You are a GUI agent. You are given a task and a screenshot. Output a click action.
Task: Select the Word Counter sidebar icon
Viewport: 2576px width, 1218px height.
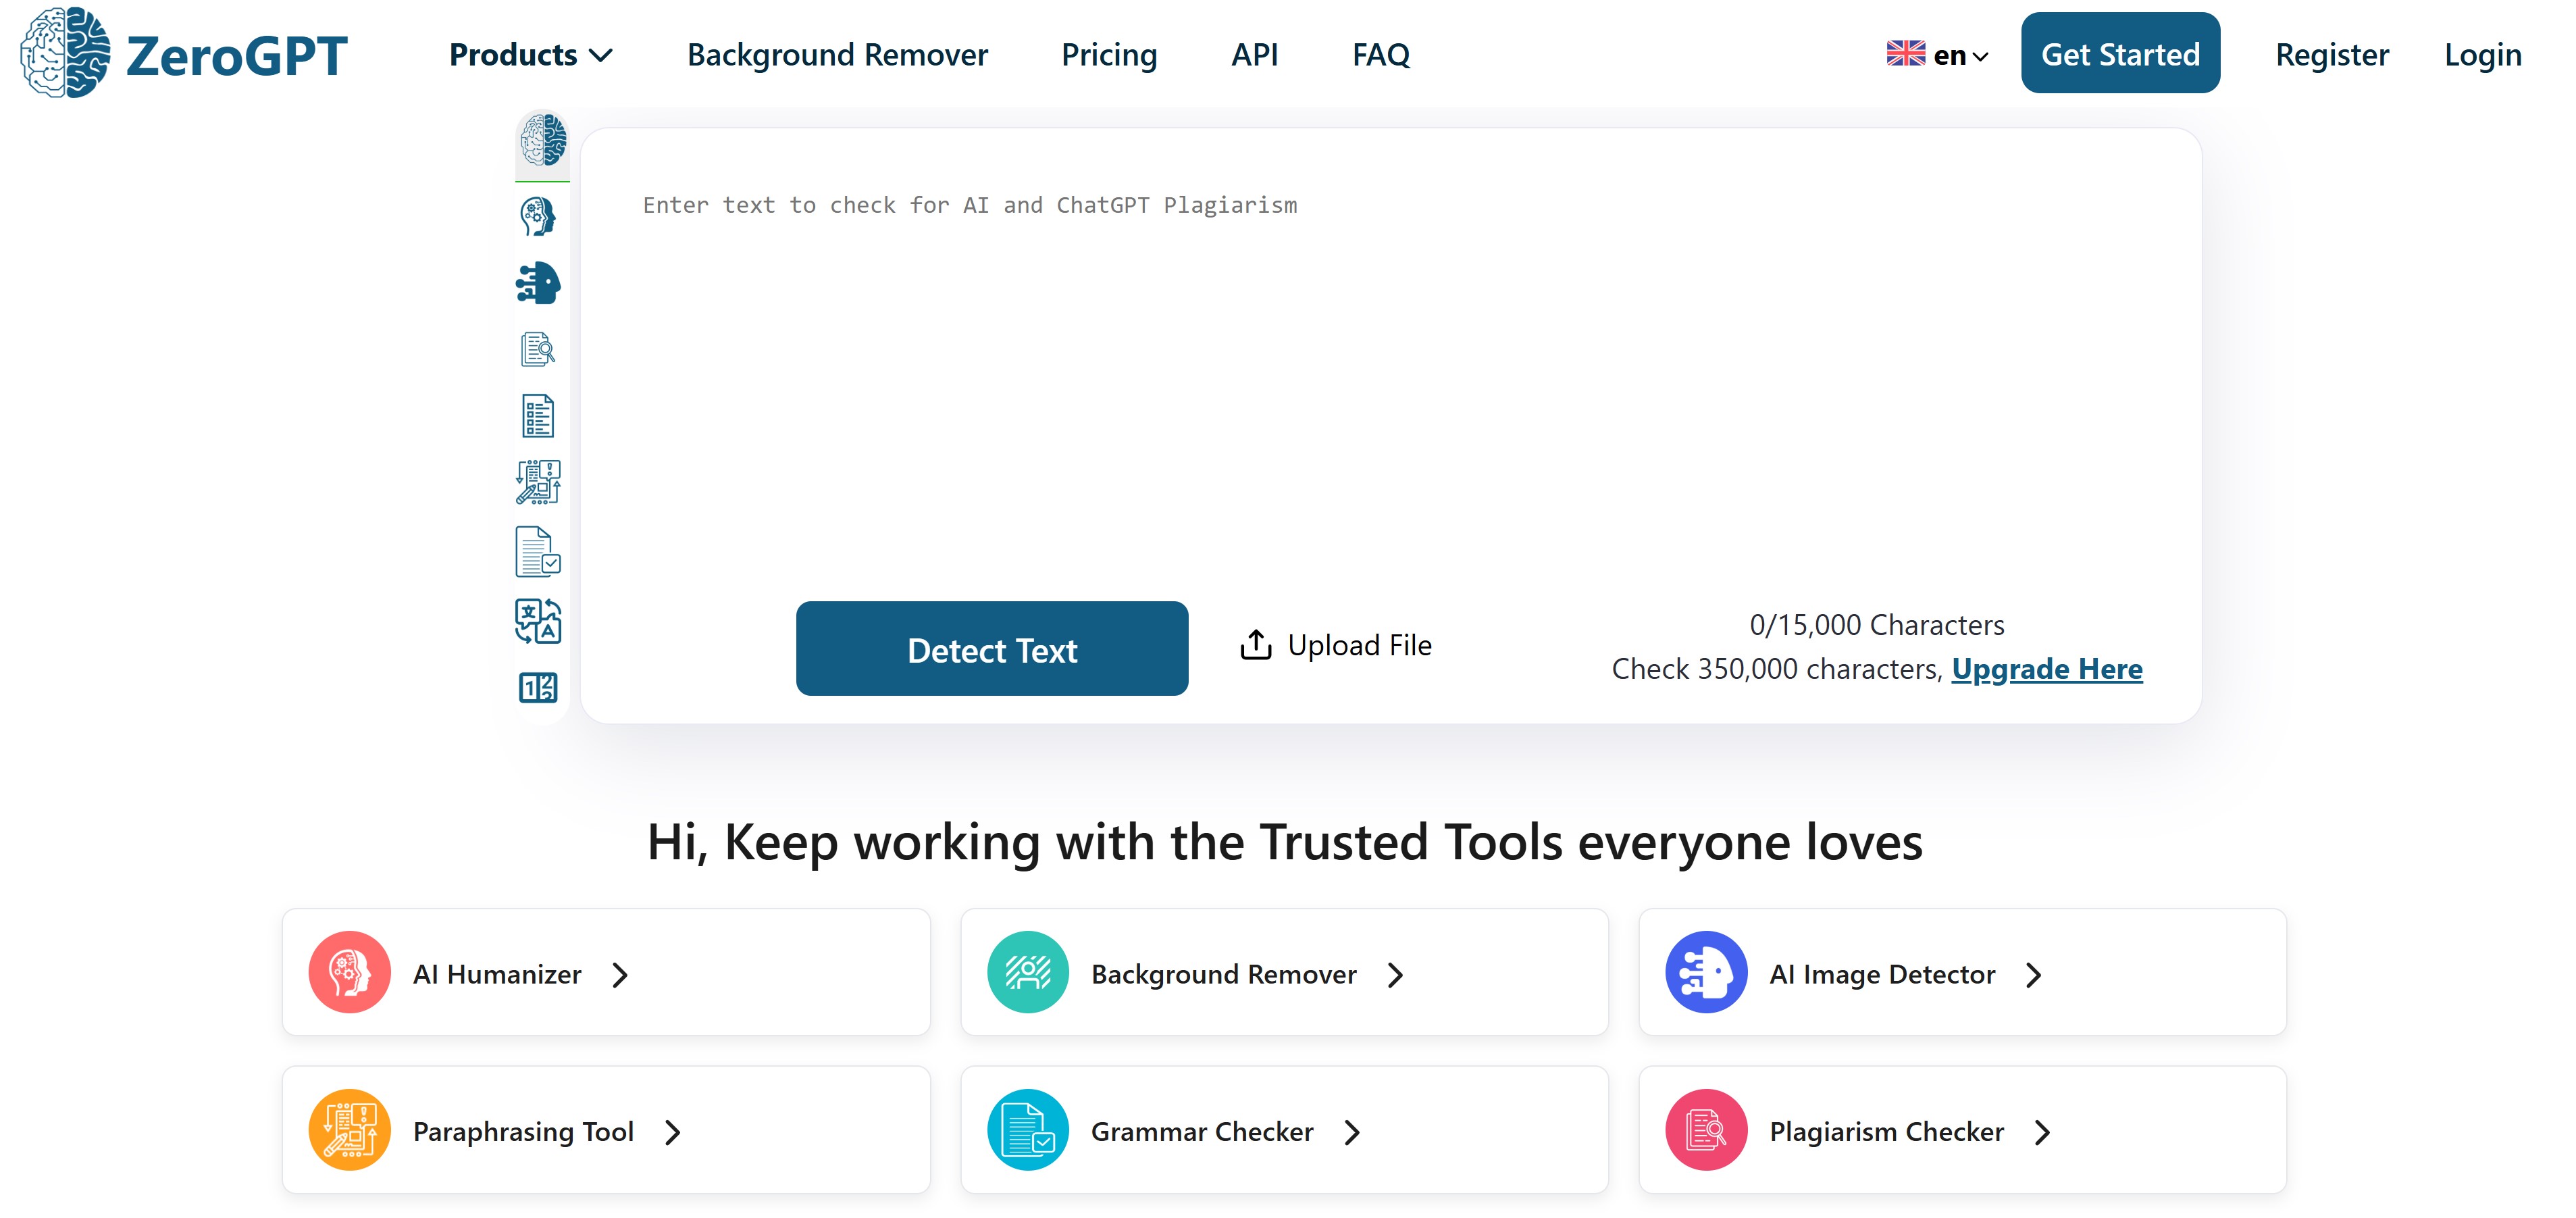click(538, 687)
